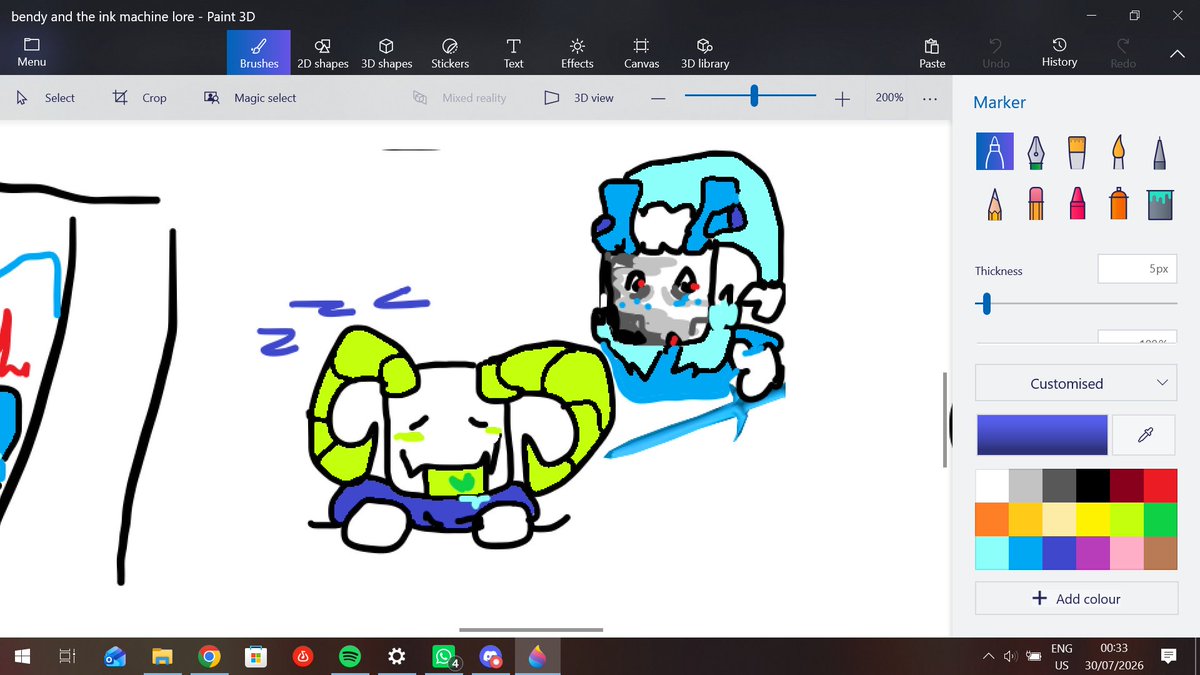Open Settings gear from the taskbar
This screenshot has width=1200, height=675.
tap(397, 656)
